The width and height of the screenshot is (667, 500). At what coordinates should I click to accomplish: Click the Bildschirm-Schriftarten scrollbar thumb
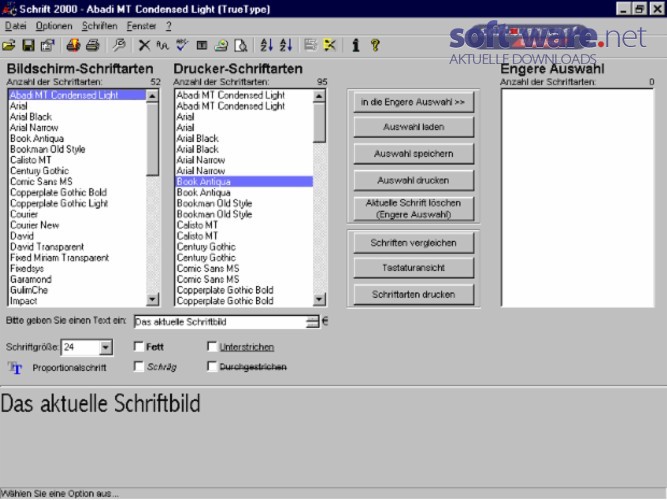coord(152,139)
